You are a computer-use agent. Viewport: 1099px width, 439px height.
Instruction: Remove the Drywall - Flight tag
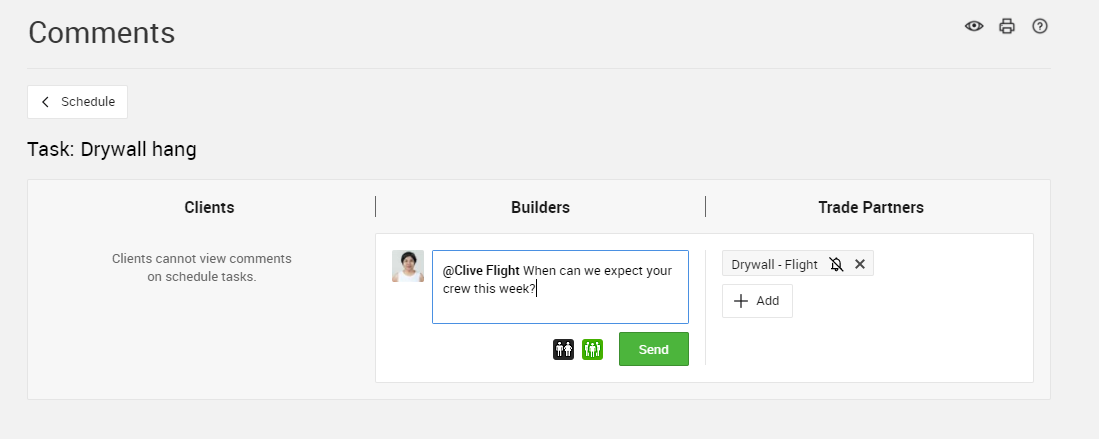[860, 264]
